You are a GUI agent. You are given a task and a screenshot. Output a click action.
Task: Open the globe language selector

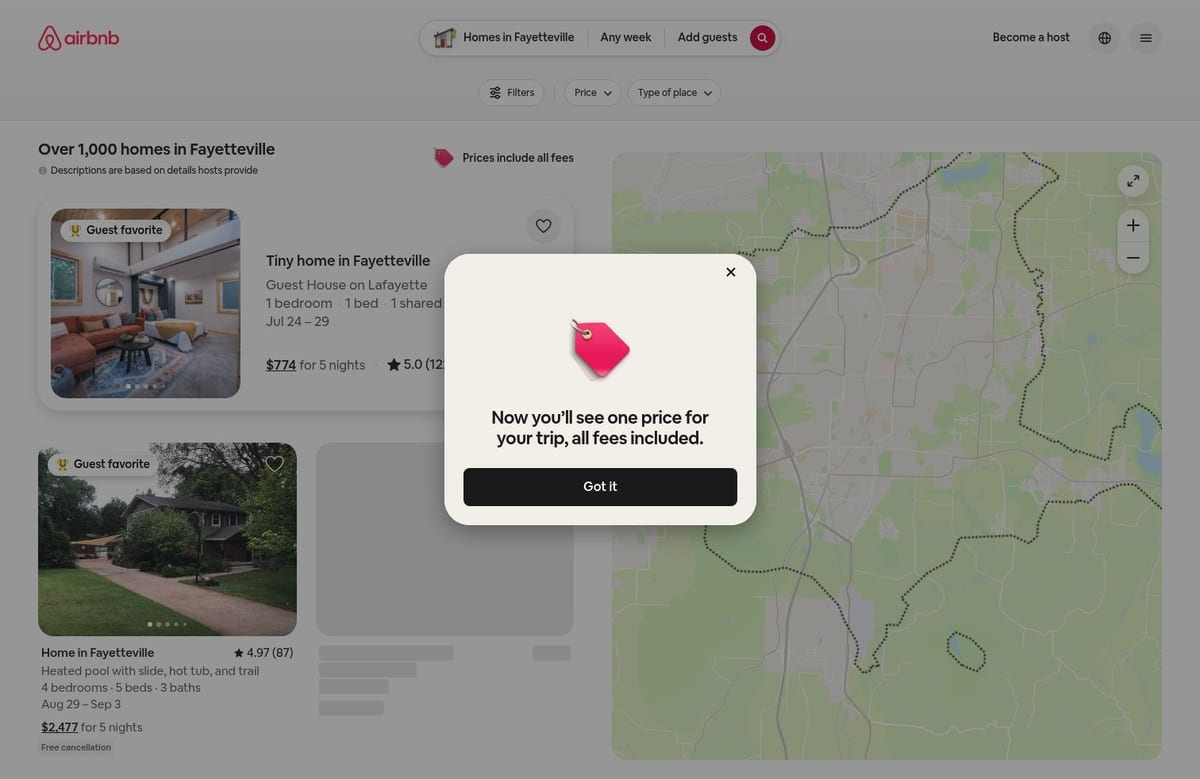1104,38
